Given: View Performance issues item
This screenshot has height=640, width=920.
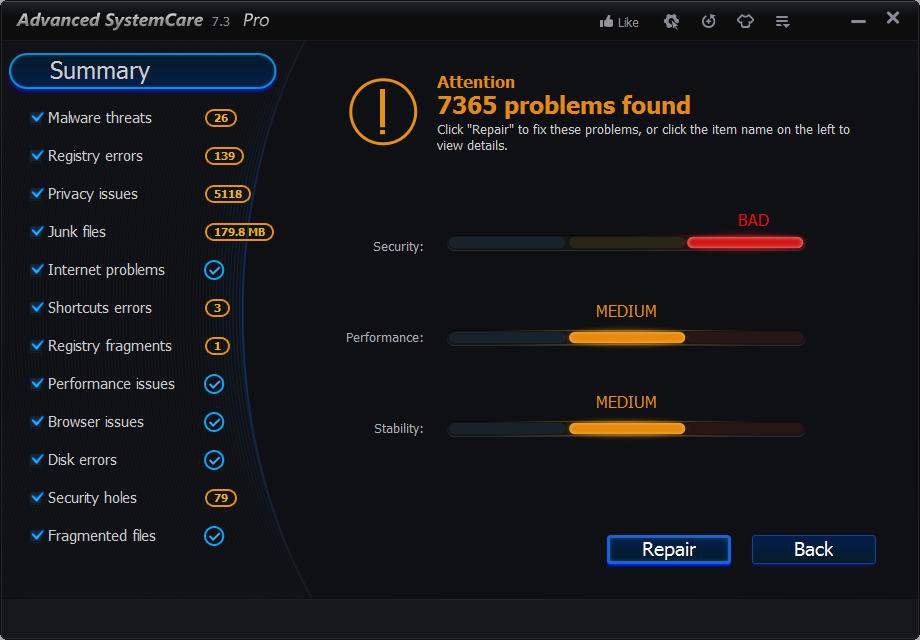Looking at the screenshot, I should click(111, 384).
